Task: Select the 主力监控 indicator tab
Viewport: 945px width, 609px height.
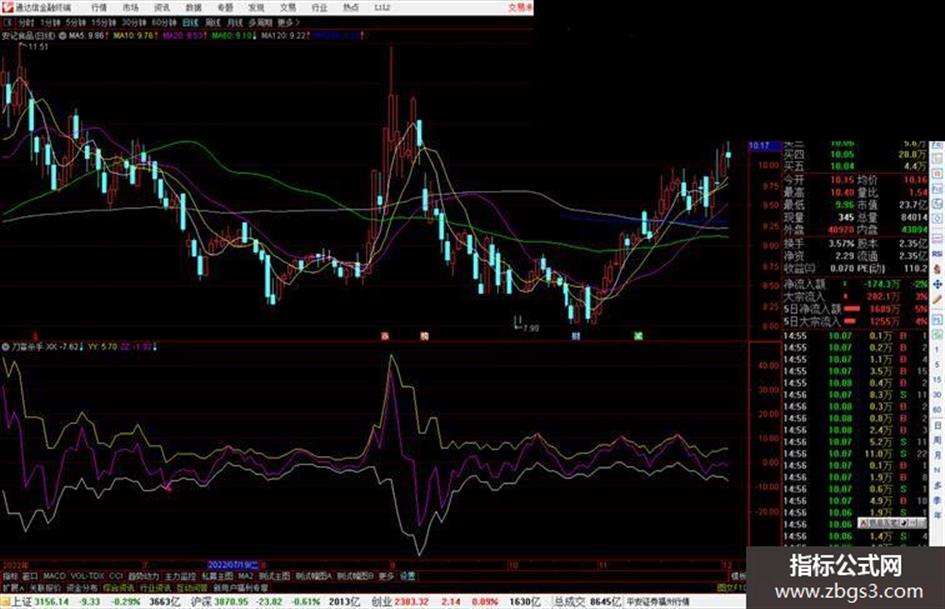Action: coord(180,576)
